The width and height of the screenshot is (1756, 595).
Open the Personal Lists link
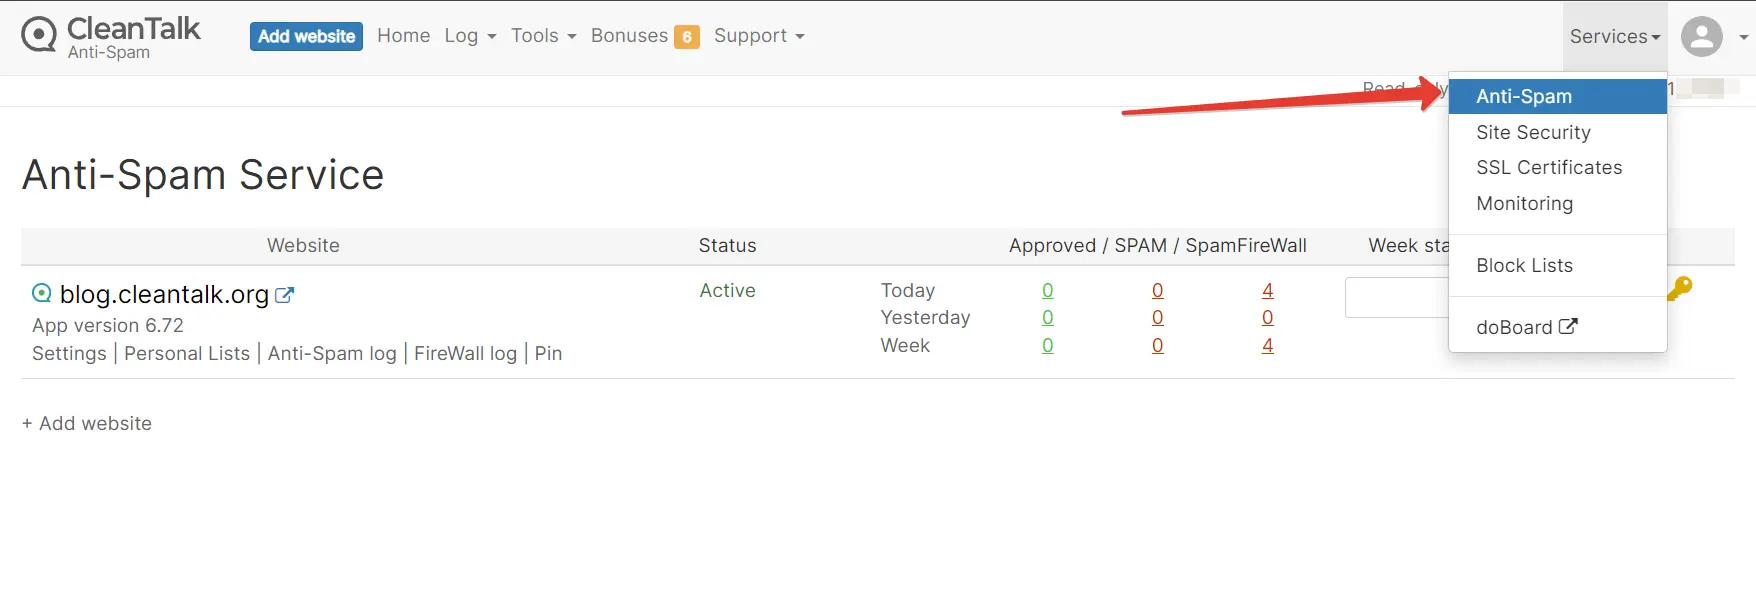coord(187,353)
